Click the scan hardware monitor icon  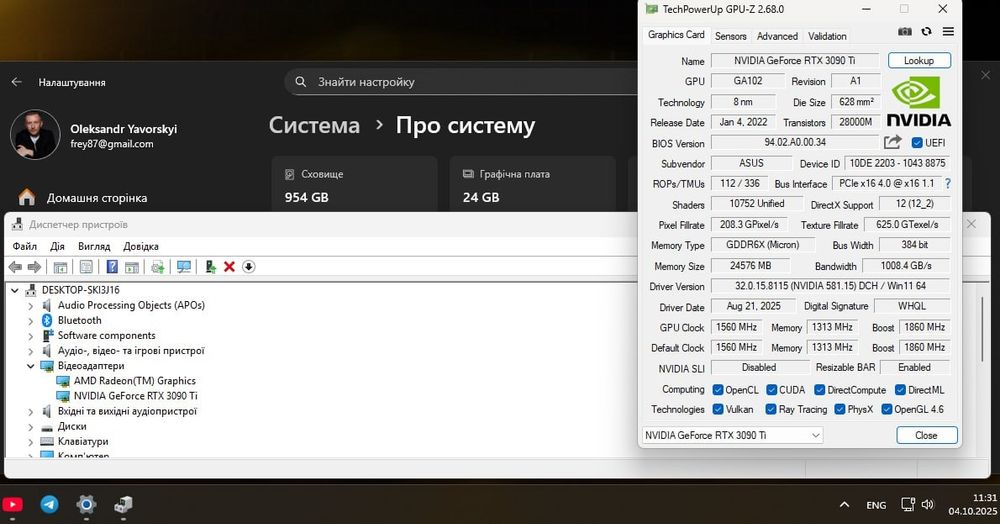[x=184, y=267]
